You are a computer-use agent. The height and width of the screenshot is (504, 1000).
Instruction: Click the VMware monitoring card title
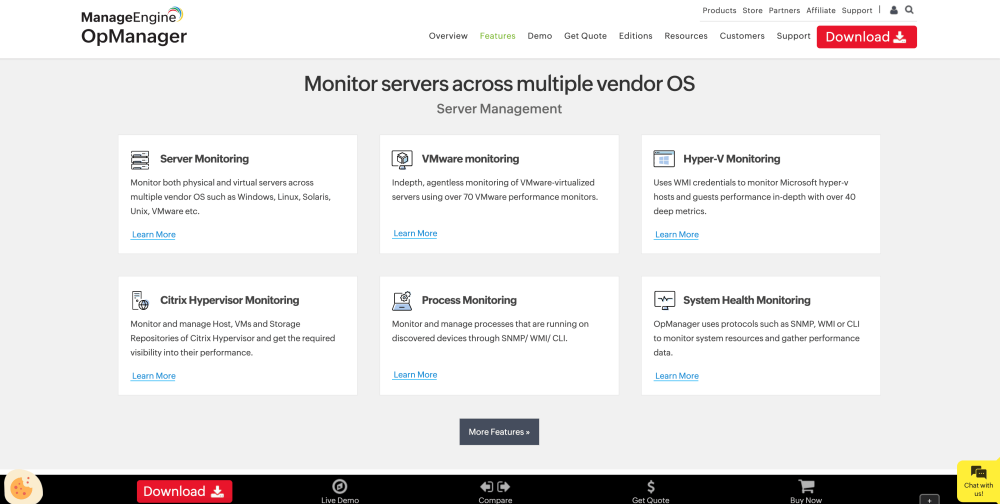(x=471, y=159)
